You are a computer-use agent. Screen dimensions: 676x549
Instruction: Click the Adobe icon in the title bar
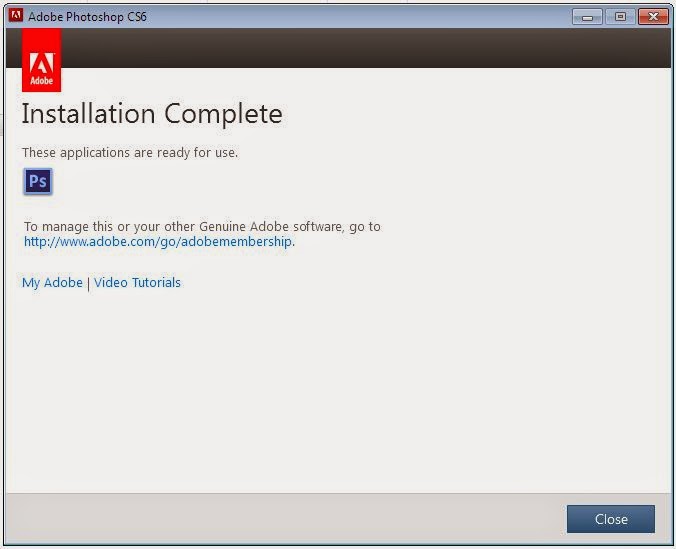pos(16,16)
